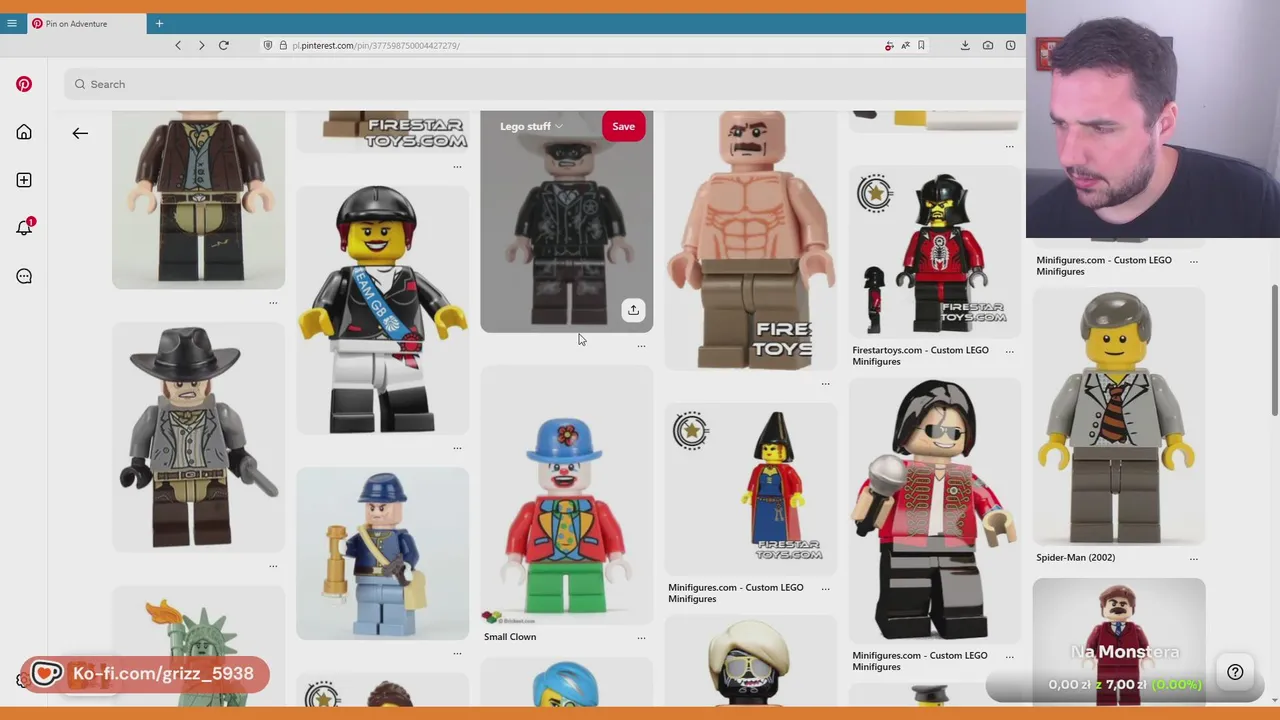
Task: Click the shield icon in address bar
Action: pyautogui.click(x=268, y=45)
